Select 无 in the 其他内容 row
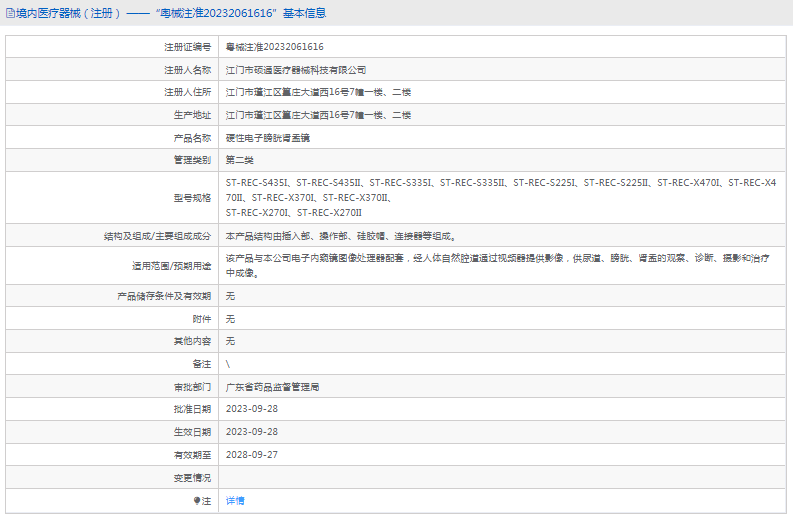 point(230,341)
